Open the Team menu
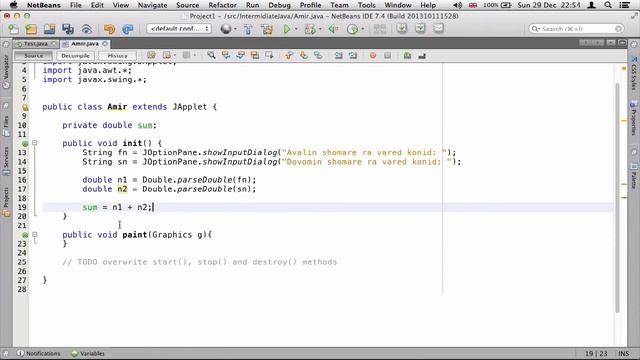The image size is (640, 360). click(x=339, y=5)
